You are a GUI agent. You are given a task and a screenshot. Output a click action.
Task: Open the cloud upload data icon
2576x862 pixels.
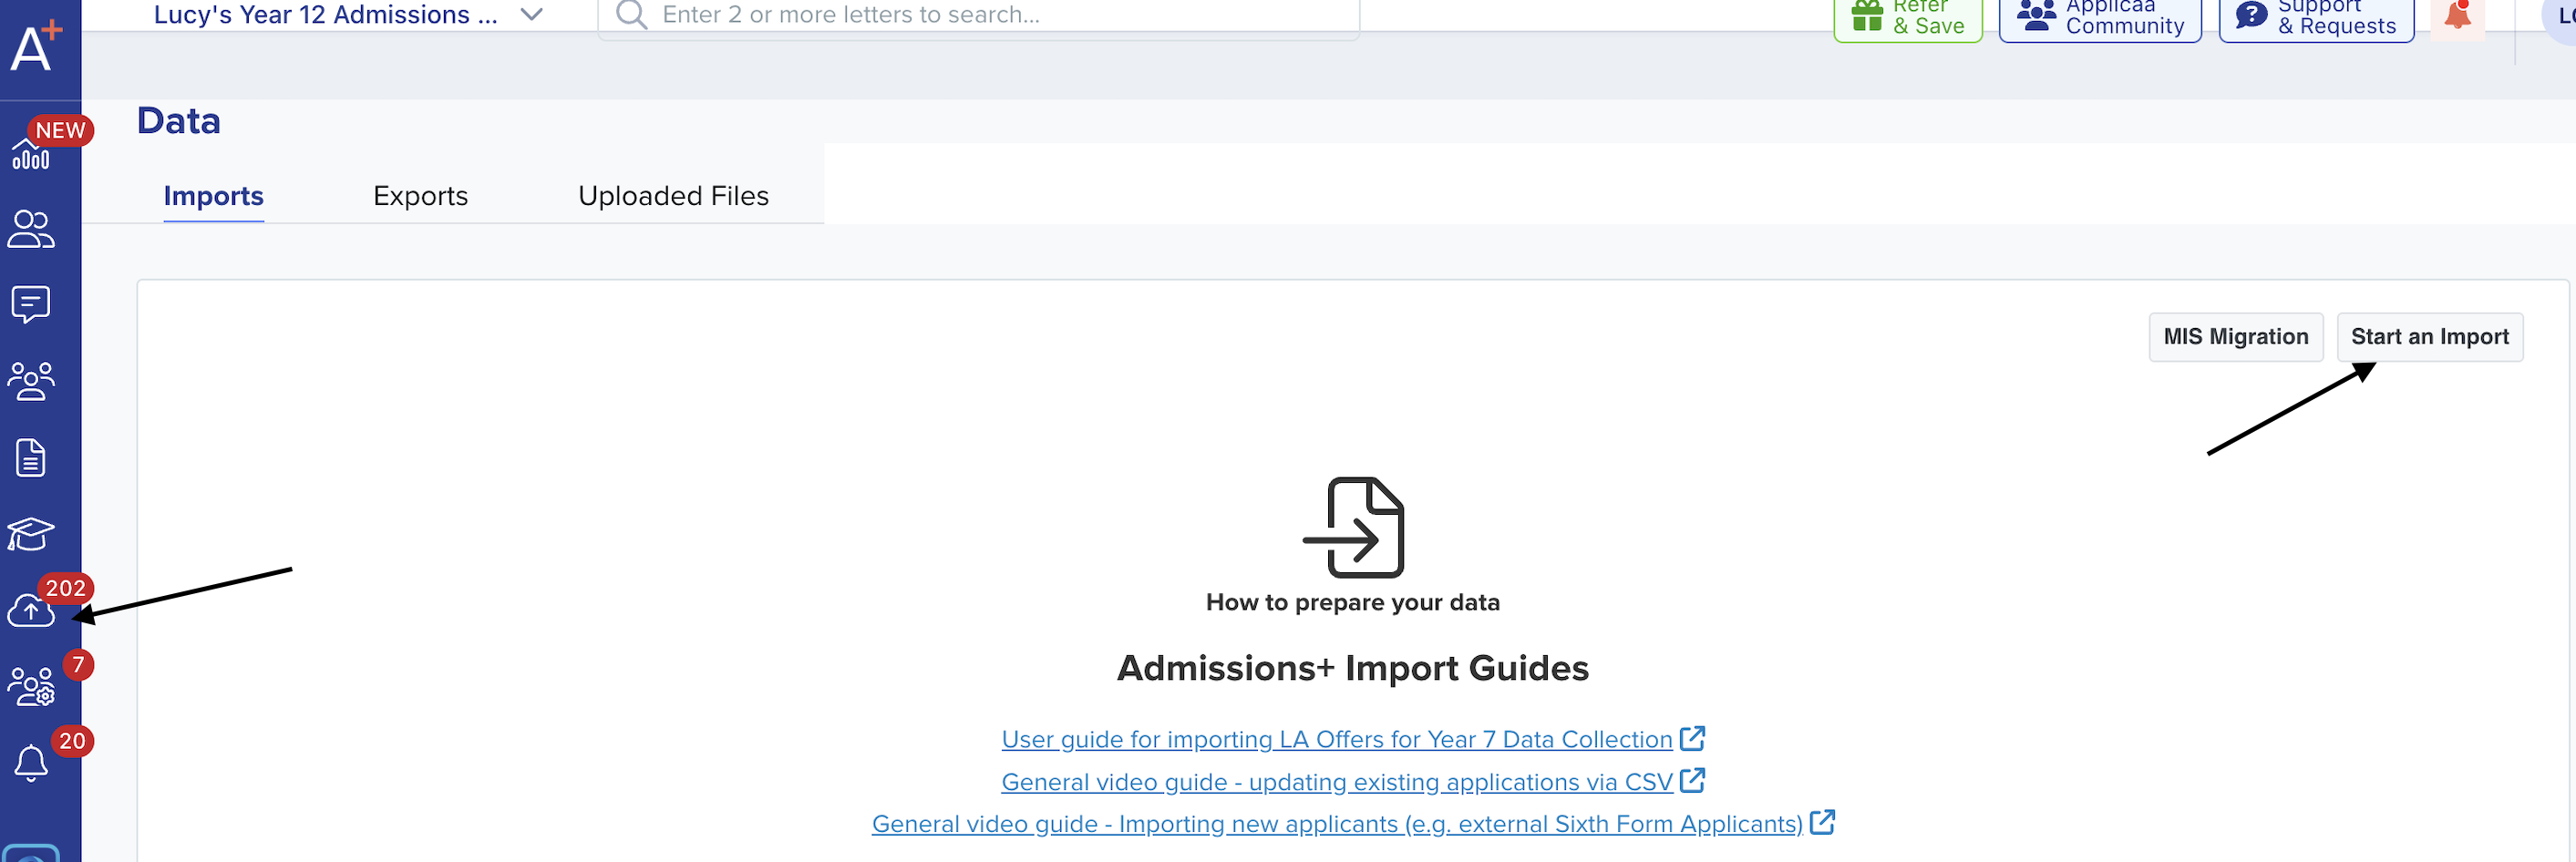(31, 610)
